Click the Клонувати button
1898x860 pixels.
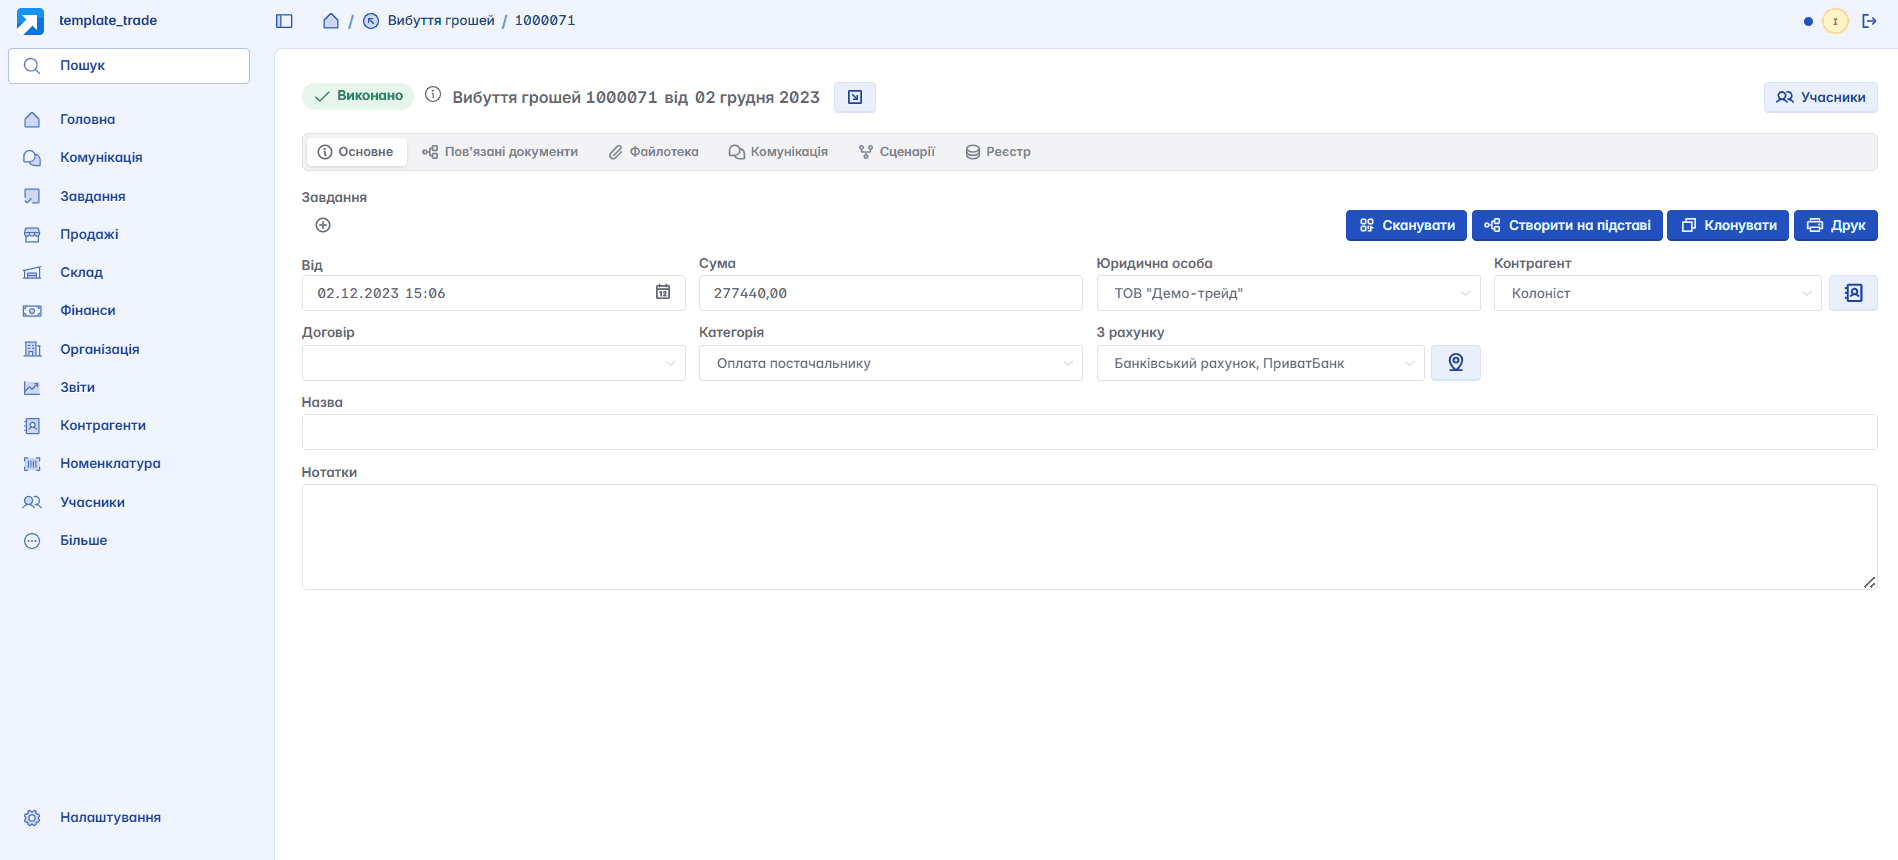click(x=1728, y=225)
